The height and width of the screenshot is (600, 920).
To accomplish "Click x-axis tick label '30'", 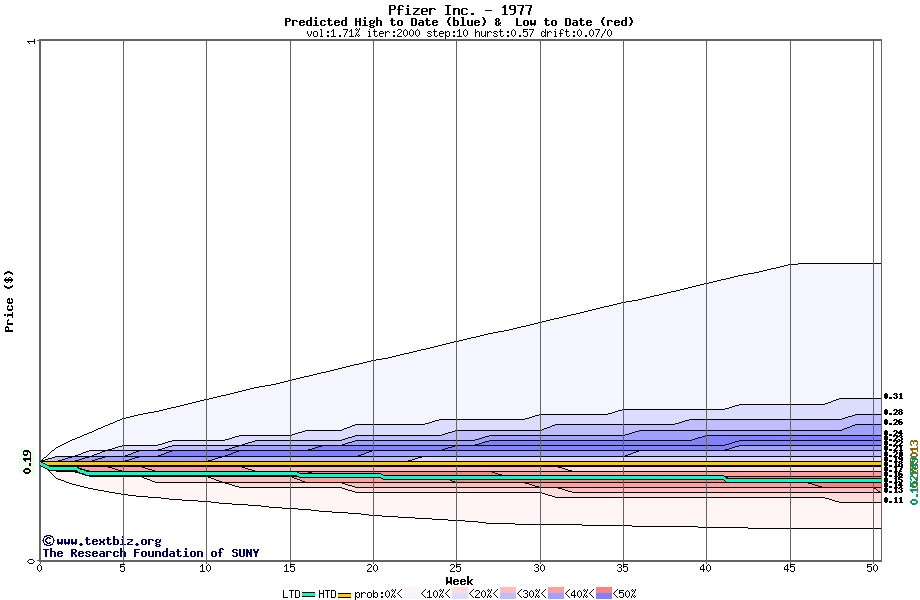I will click(539, 568).
